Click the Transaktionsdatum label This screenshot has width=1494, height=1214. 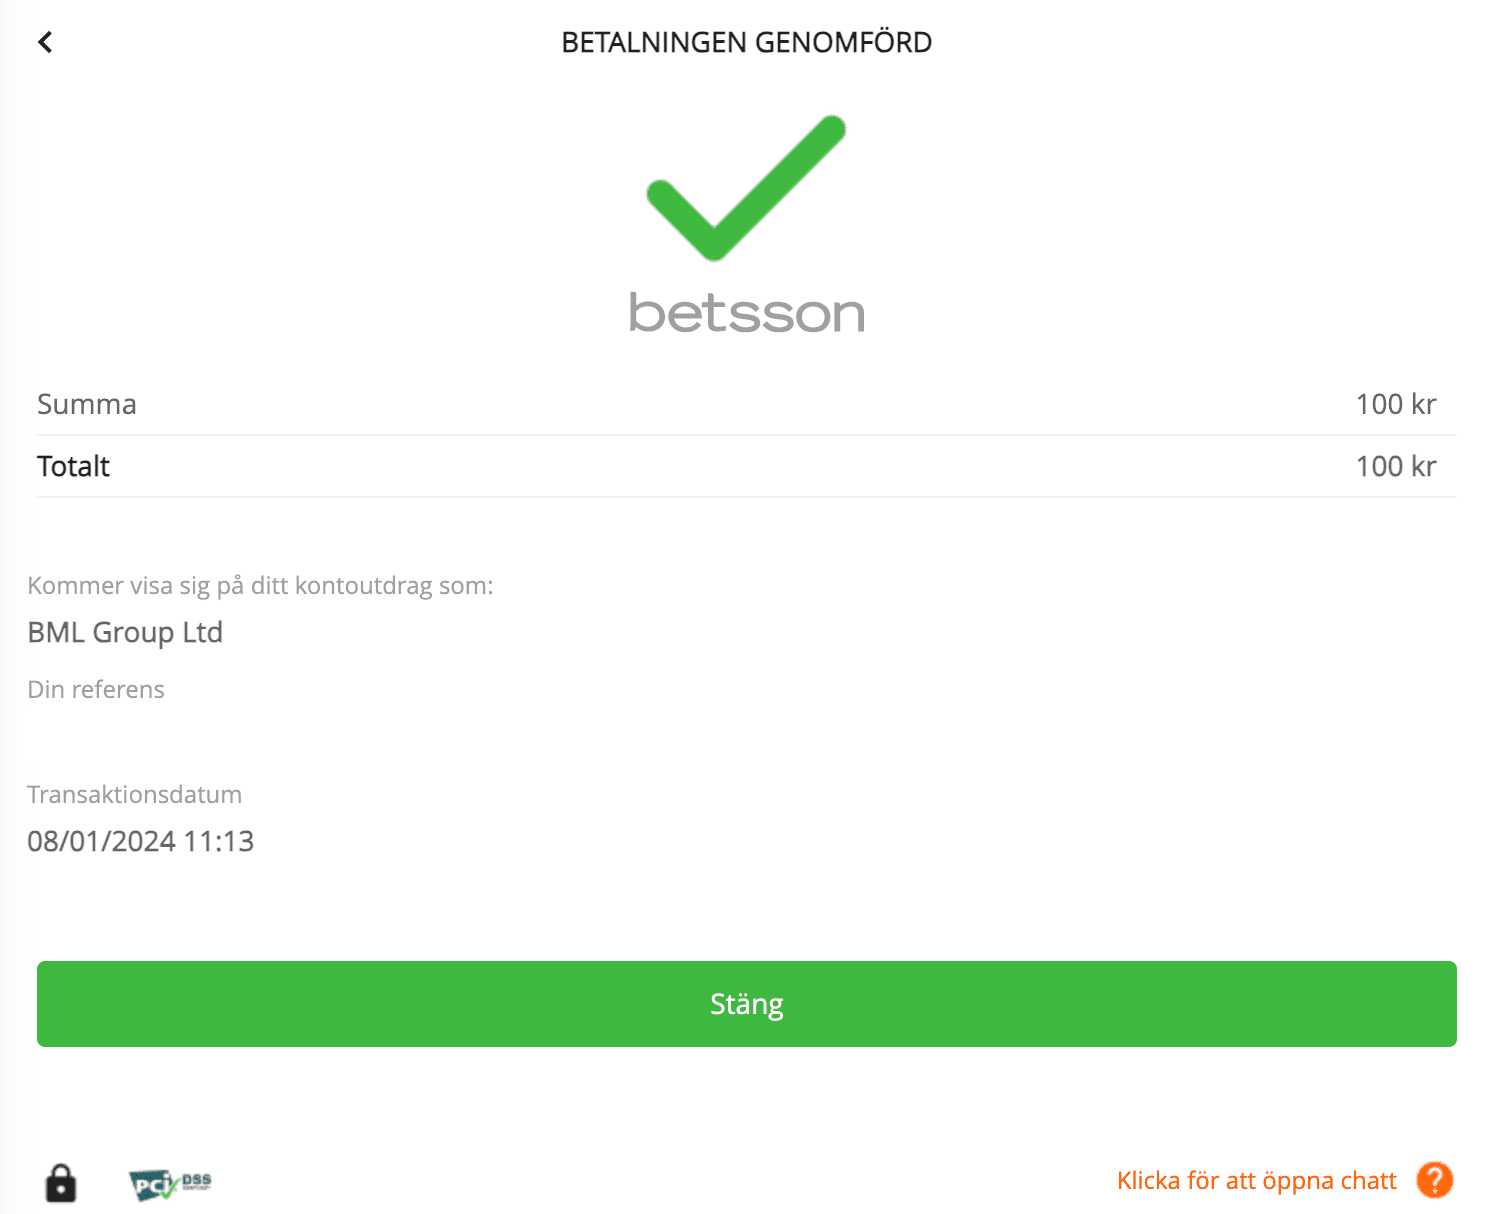point(135,794)
